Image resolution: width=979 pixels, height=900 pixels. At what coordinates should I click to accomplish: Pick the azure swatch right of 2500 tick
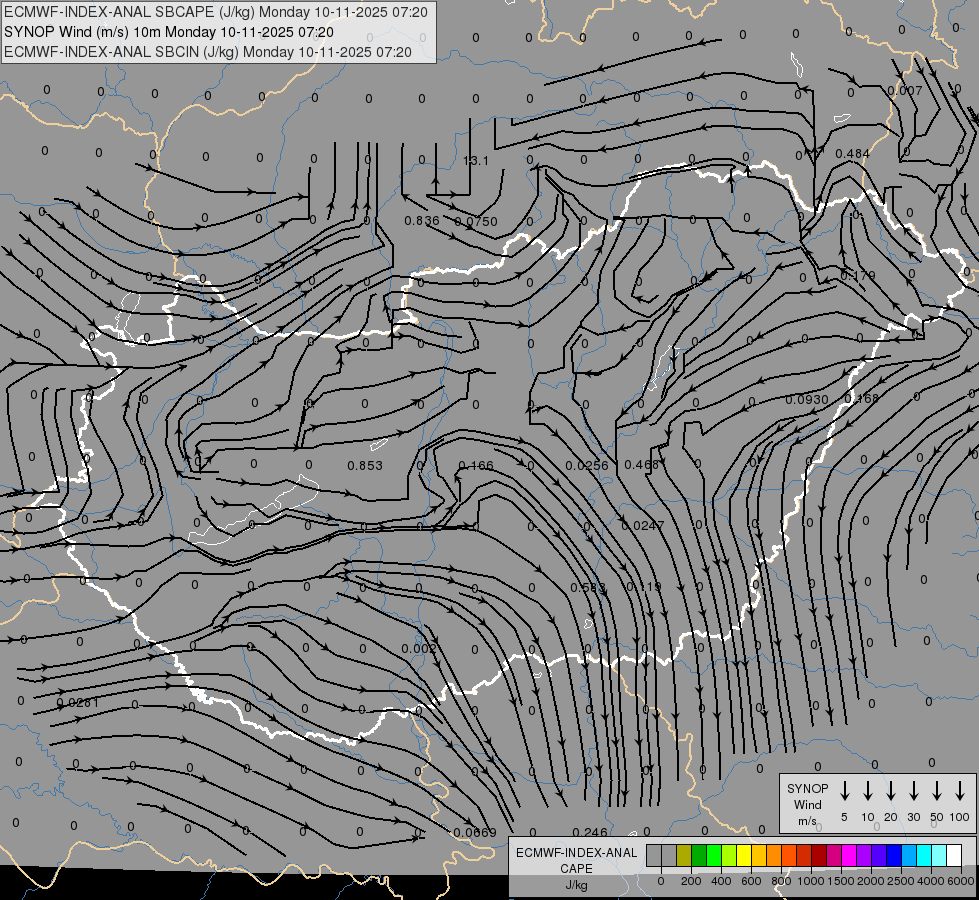[908, 855]
